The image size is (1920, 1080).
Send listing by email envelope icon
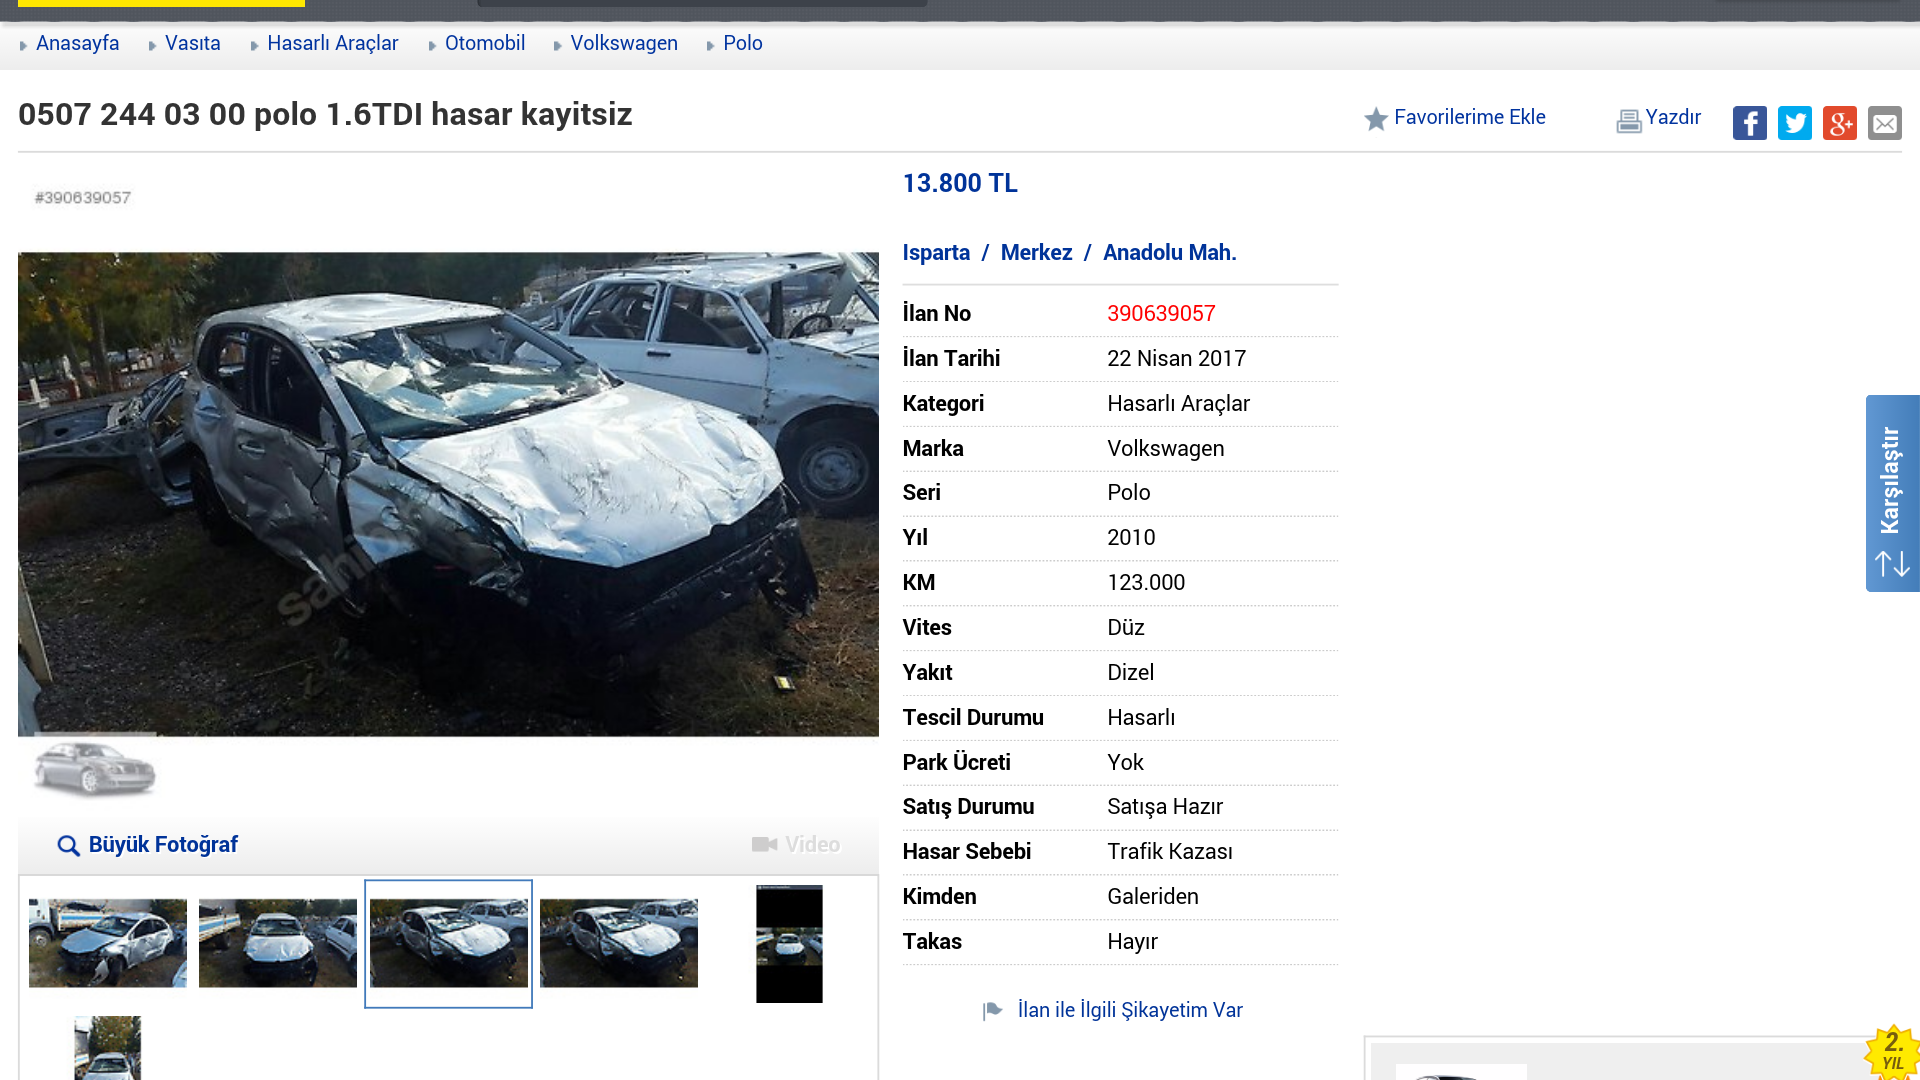[1884, 123]
